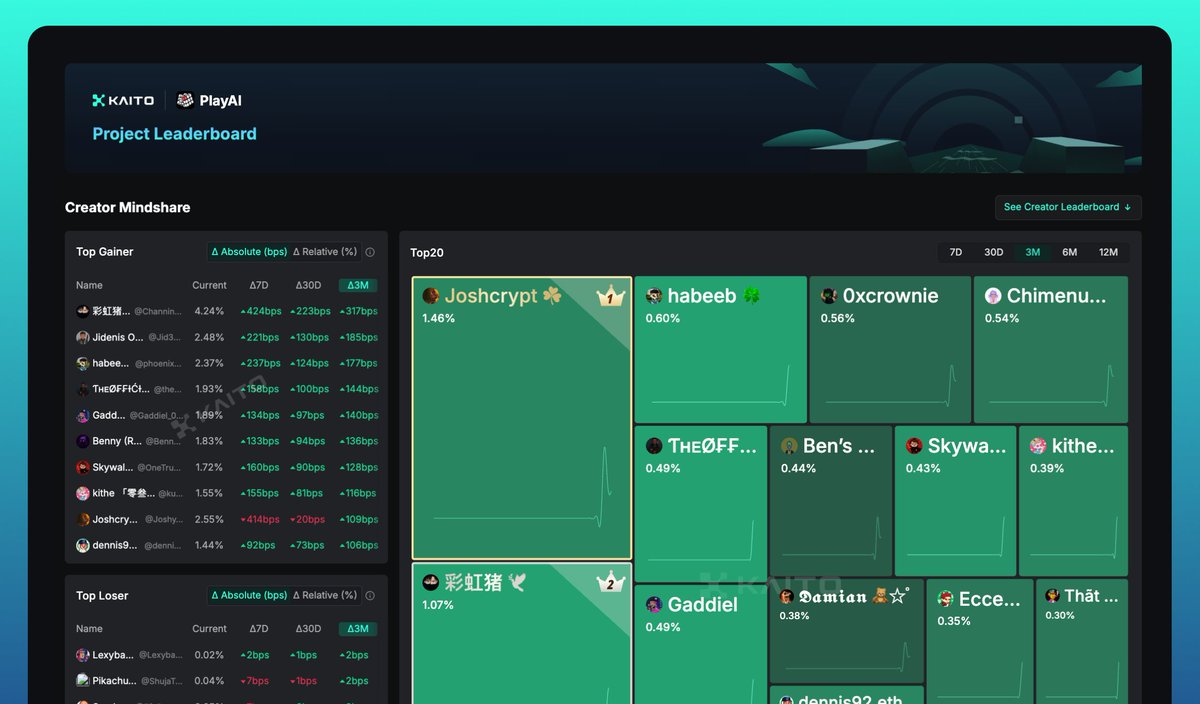This screenshot has width=1200, height=704.
Task: Select the 30D timeframe tab
Action: click(994, 252)
